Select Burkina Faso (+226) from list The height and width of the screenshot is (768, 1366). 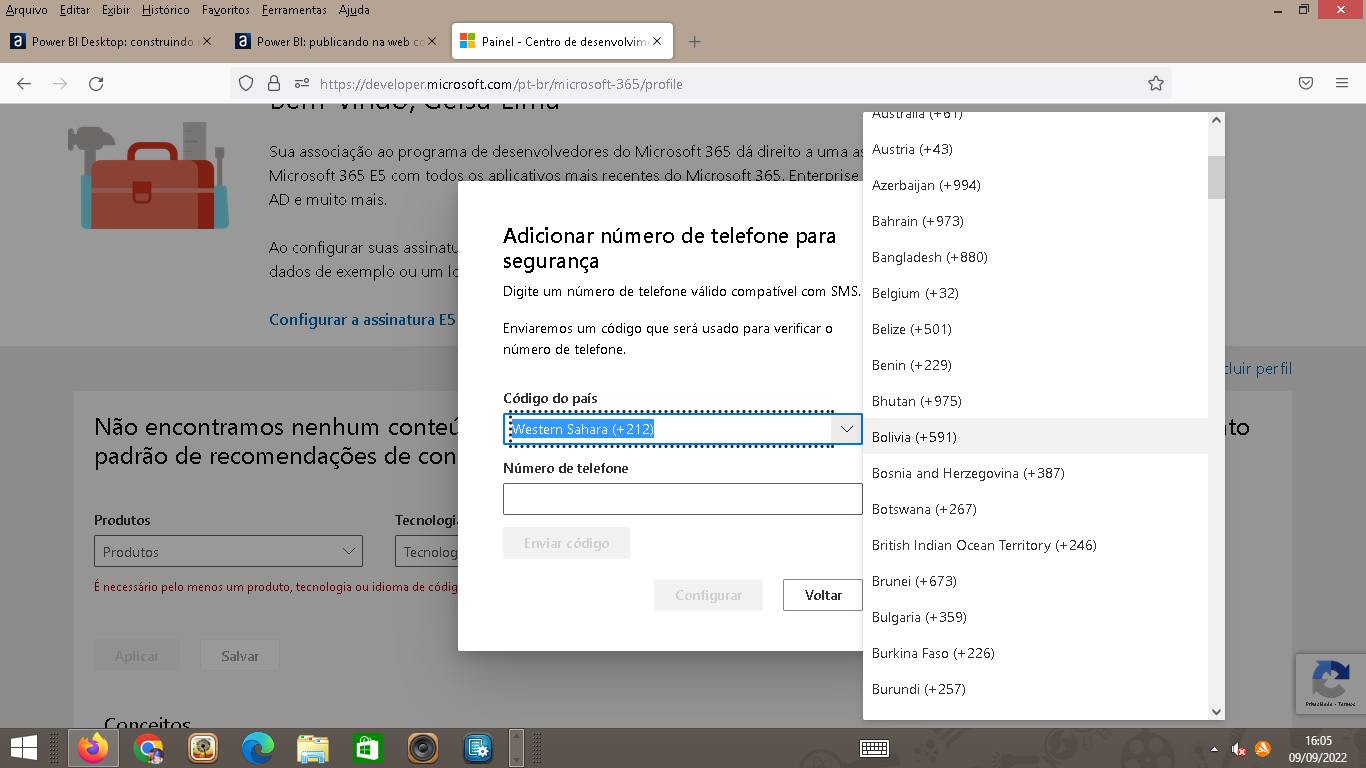click(1035, 653)
